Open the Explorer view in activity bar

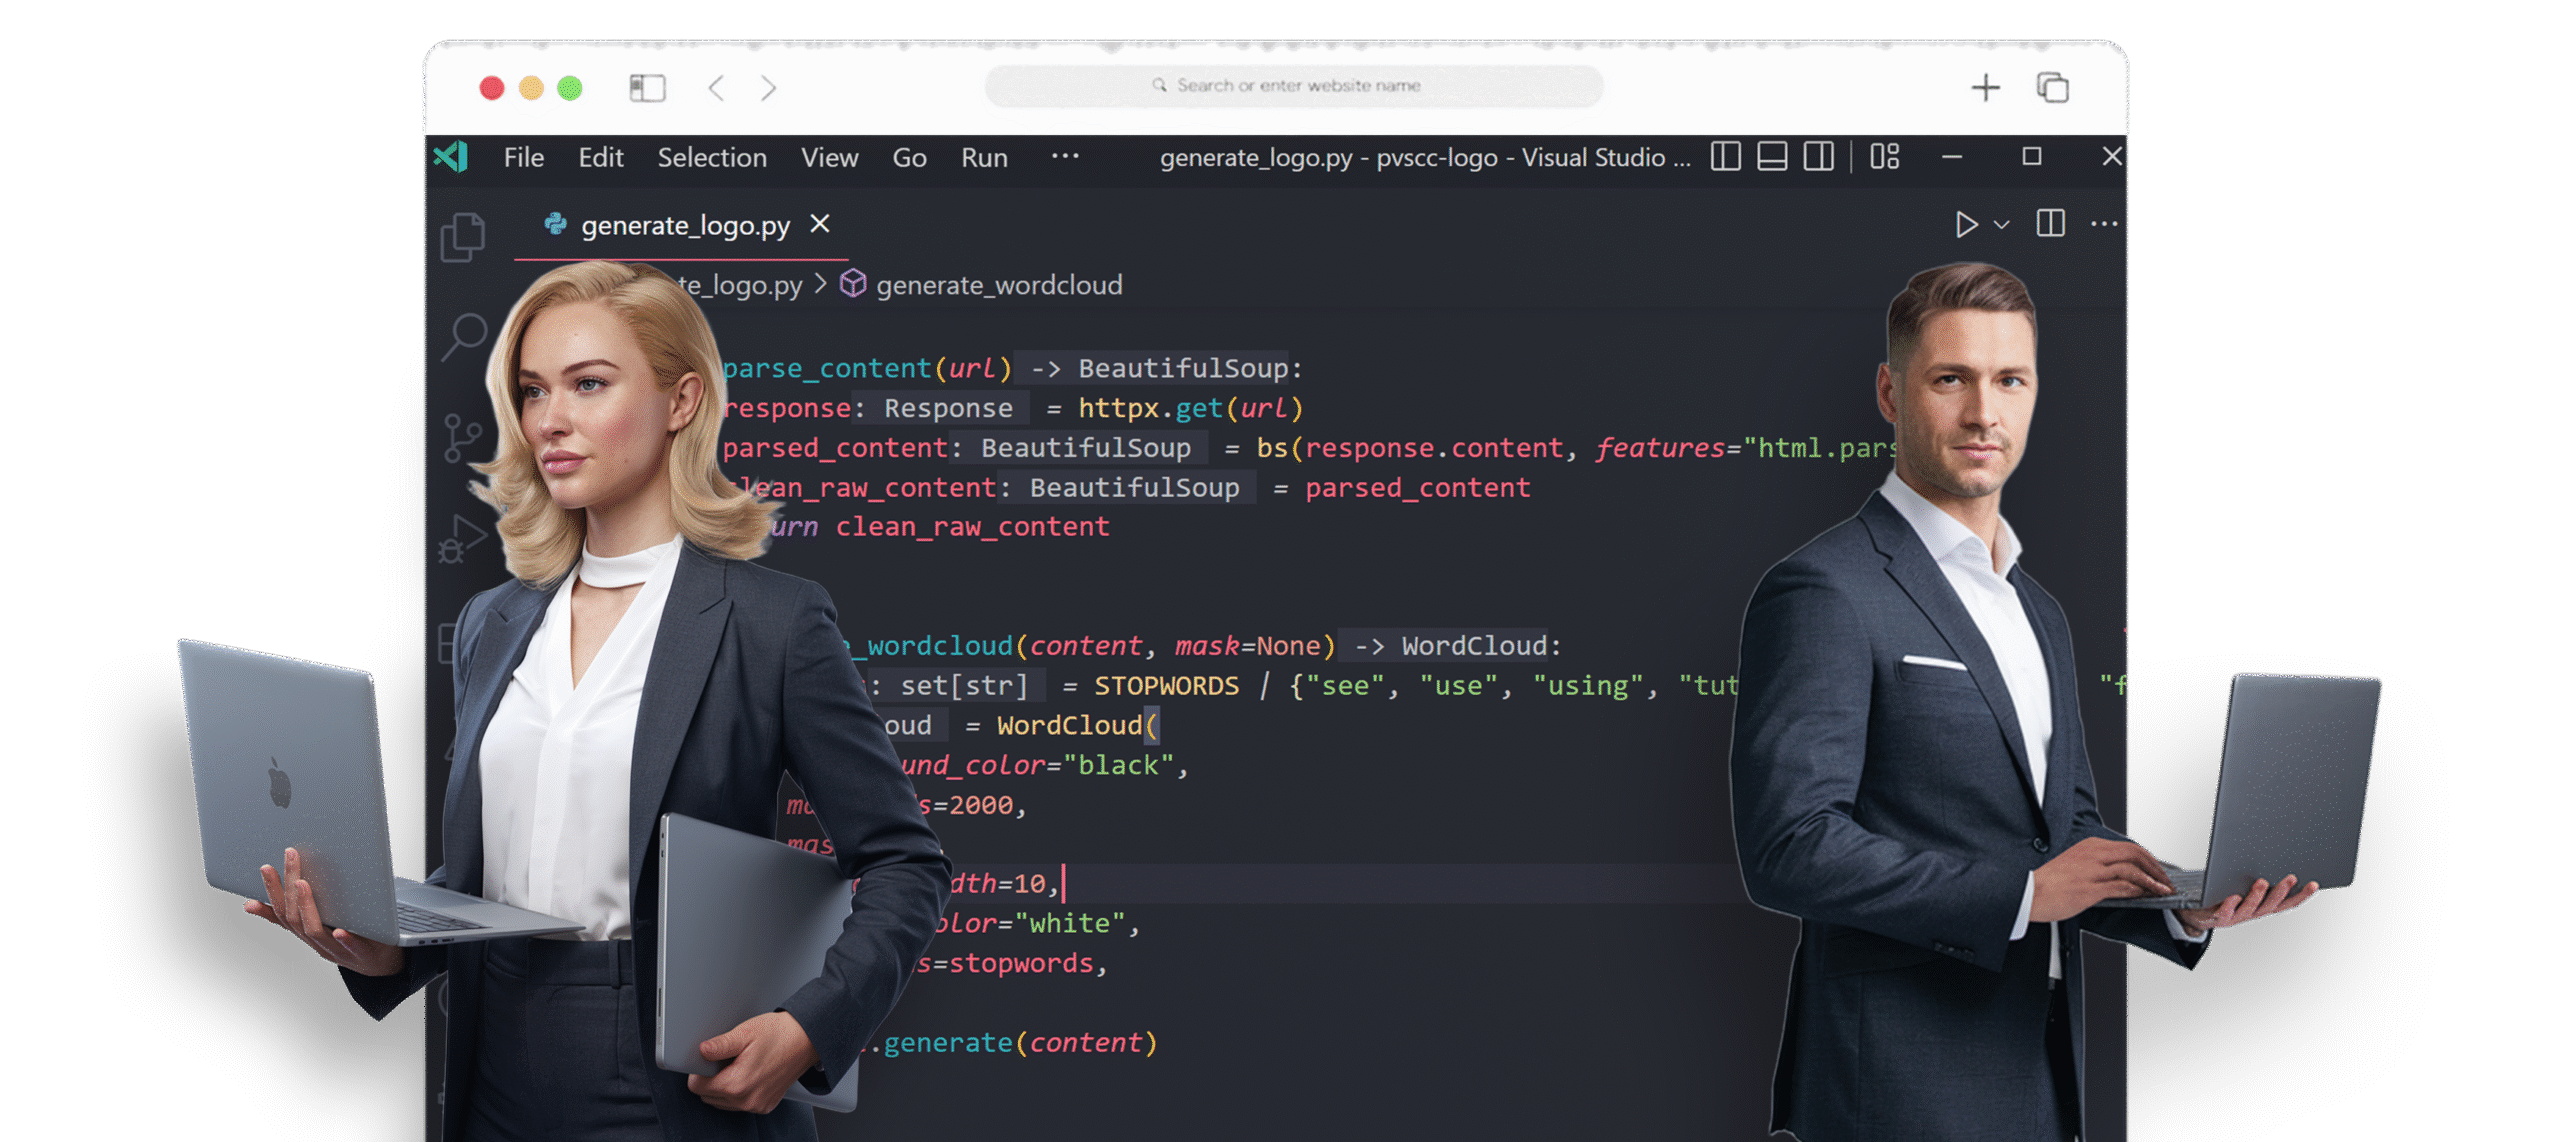462,237
